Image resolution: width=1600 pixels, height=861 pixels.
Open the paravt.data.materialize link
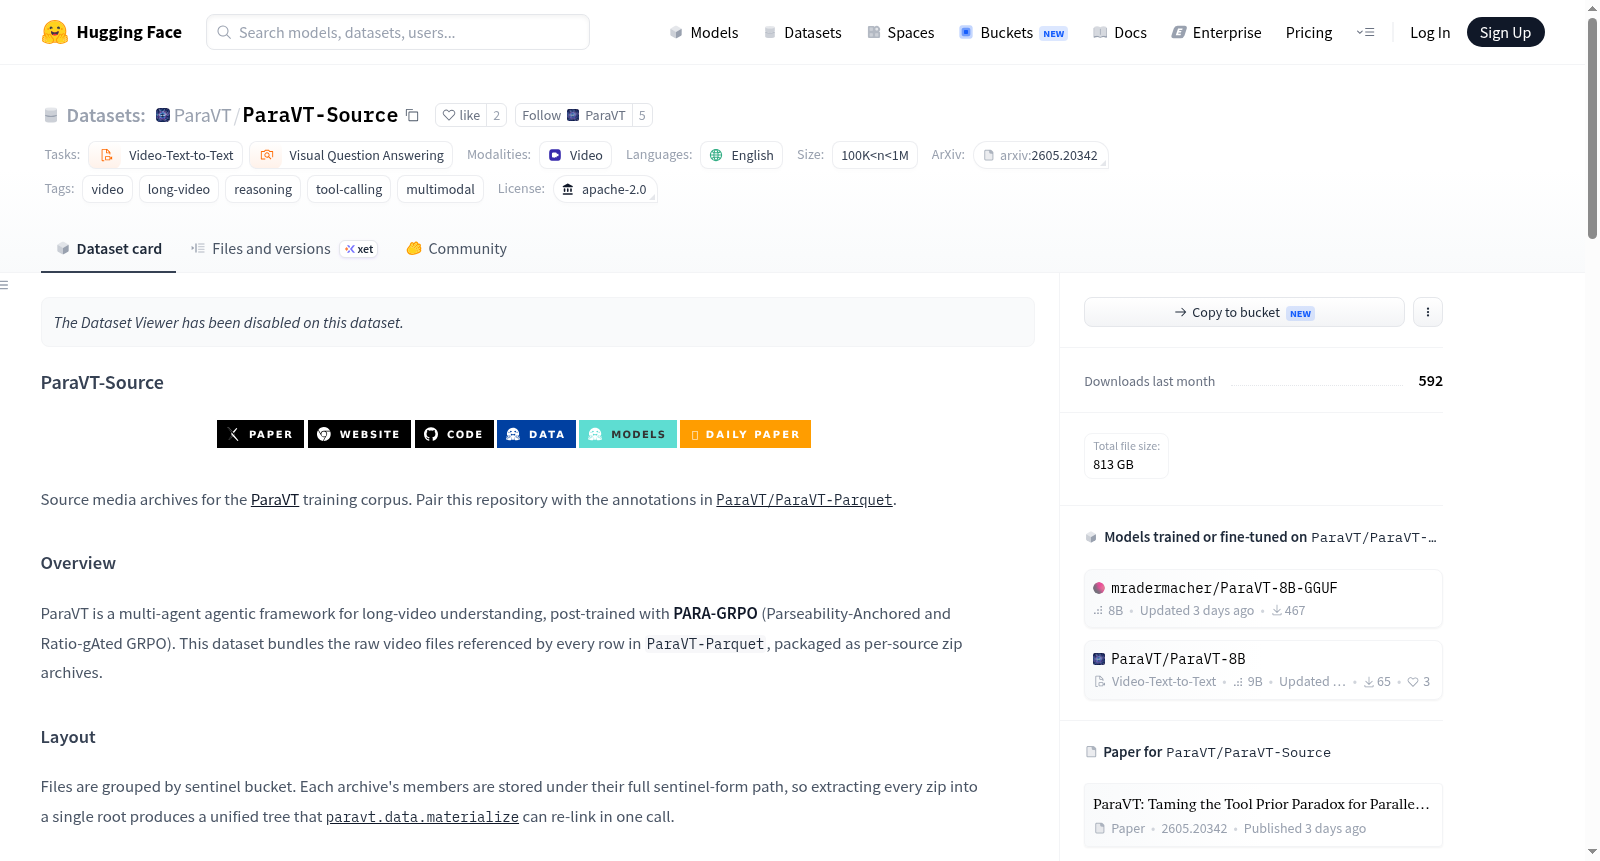422,817
